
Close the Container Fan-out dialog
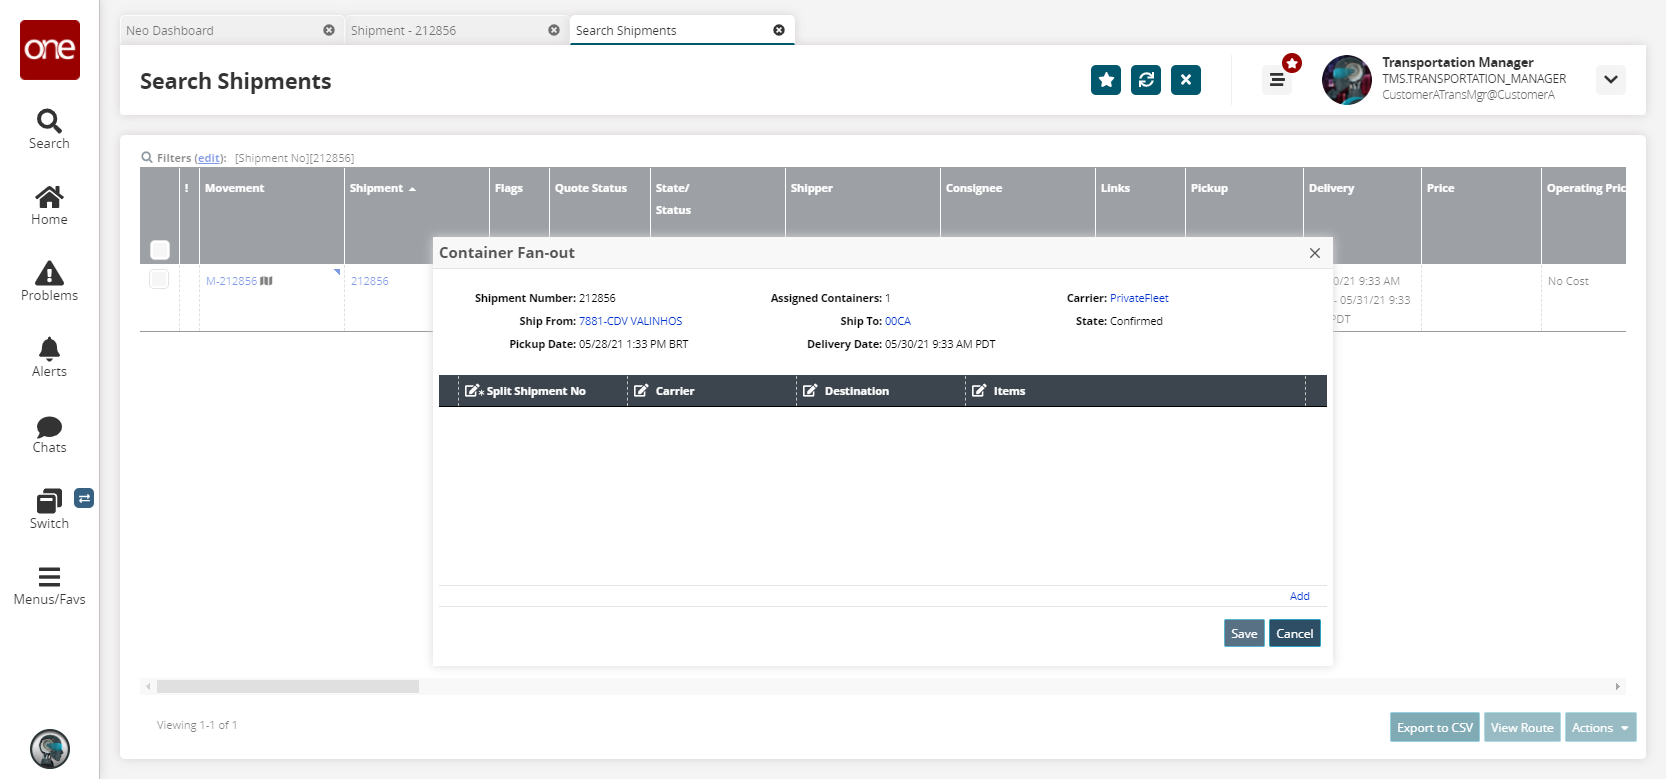tap(1314, 253)
